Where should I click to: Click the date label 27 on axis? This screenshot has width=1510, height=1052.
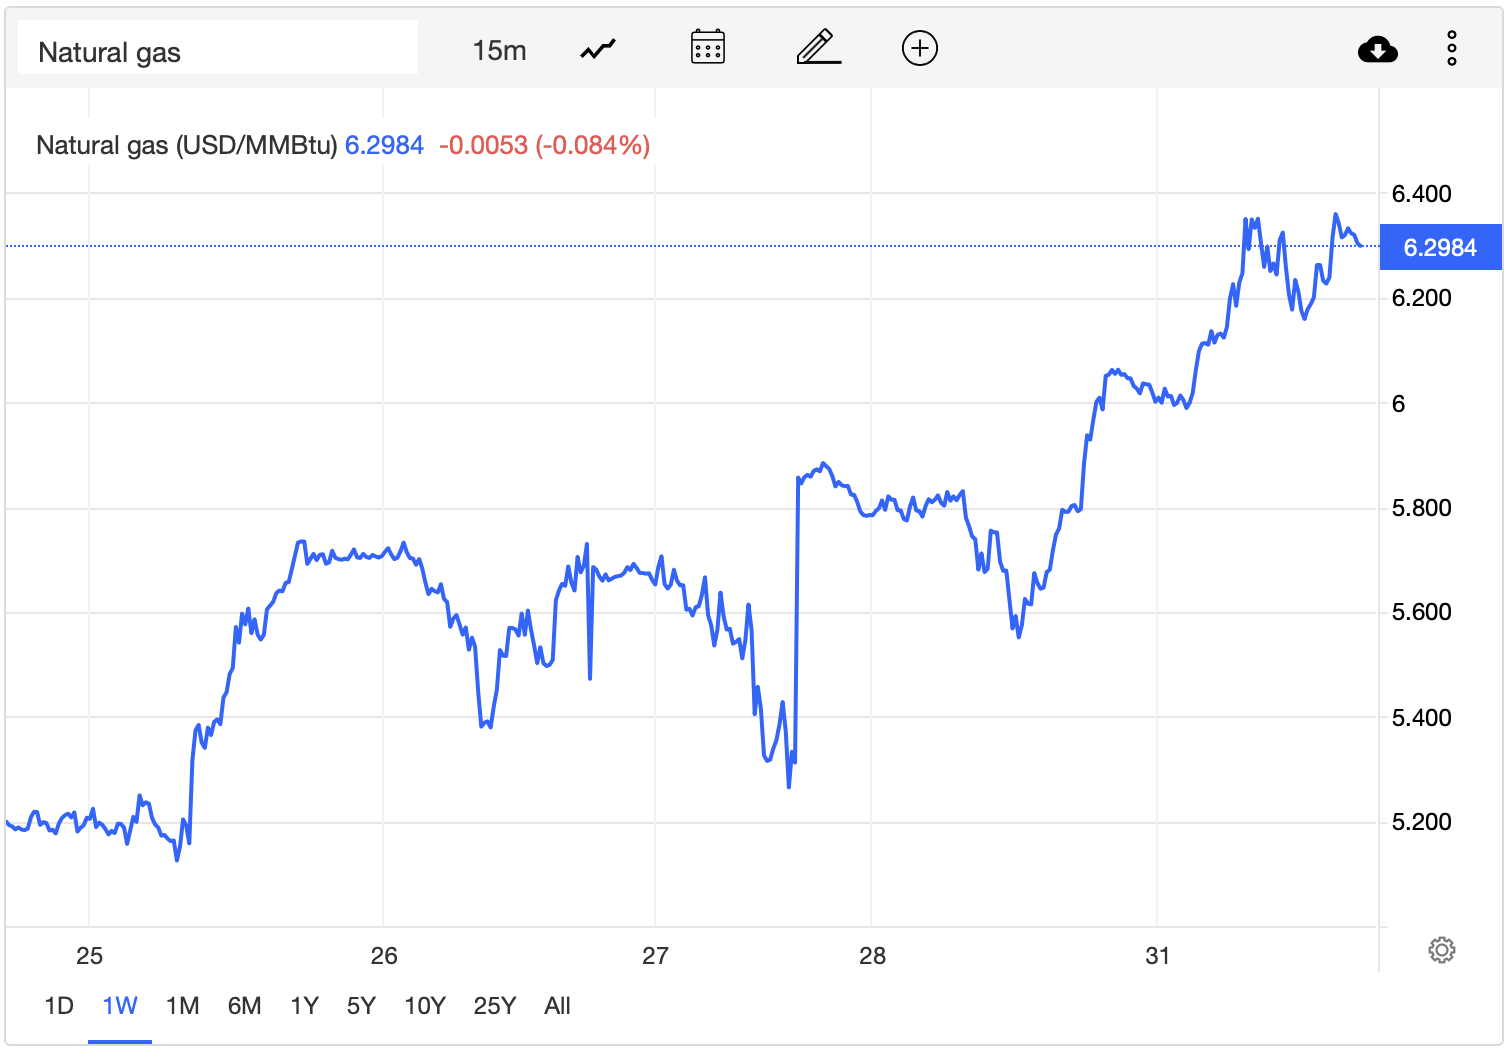(655, 956)
